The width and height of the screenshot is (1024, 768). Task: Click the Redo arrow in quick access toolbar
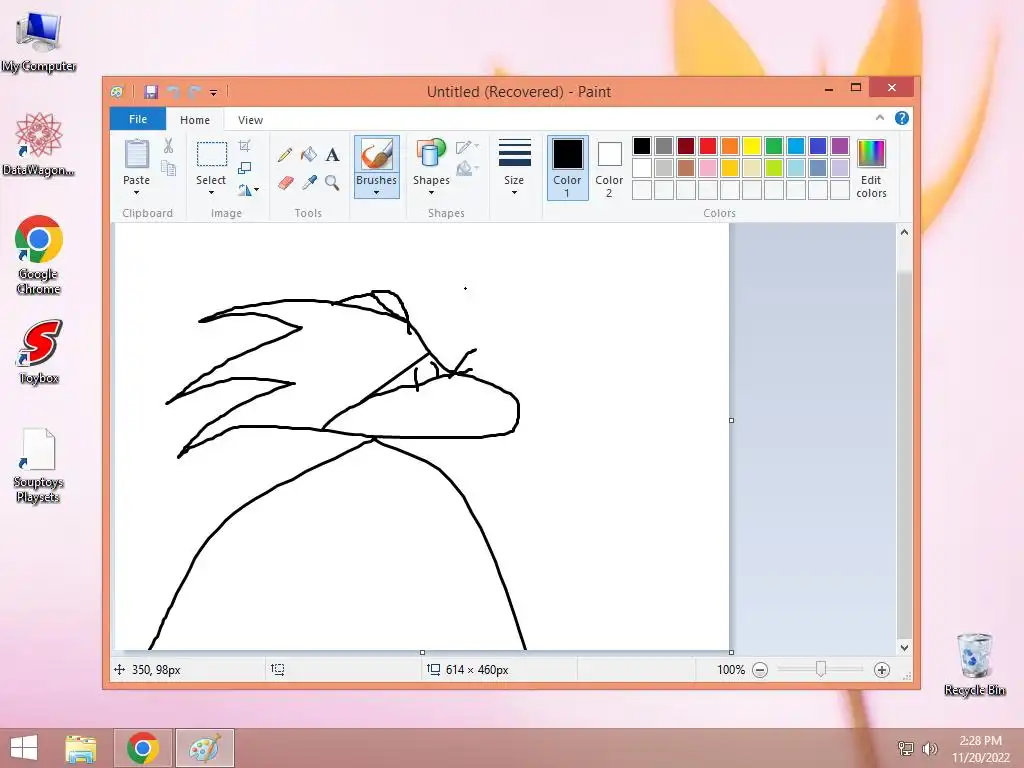(194, 92)
